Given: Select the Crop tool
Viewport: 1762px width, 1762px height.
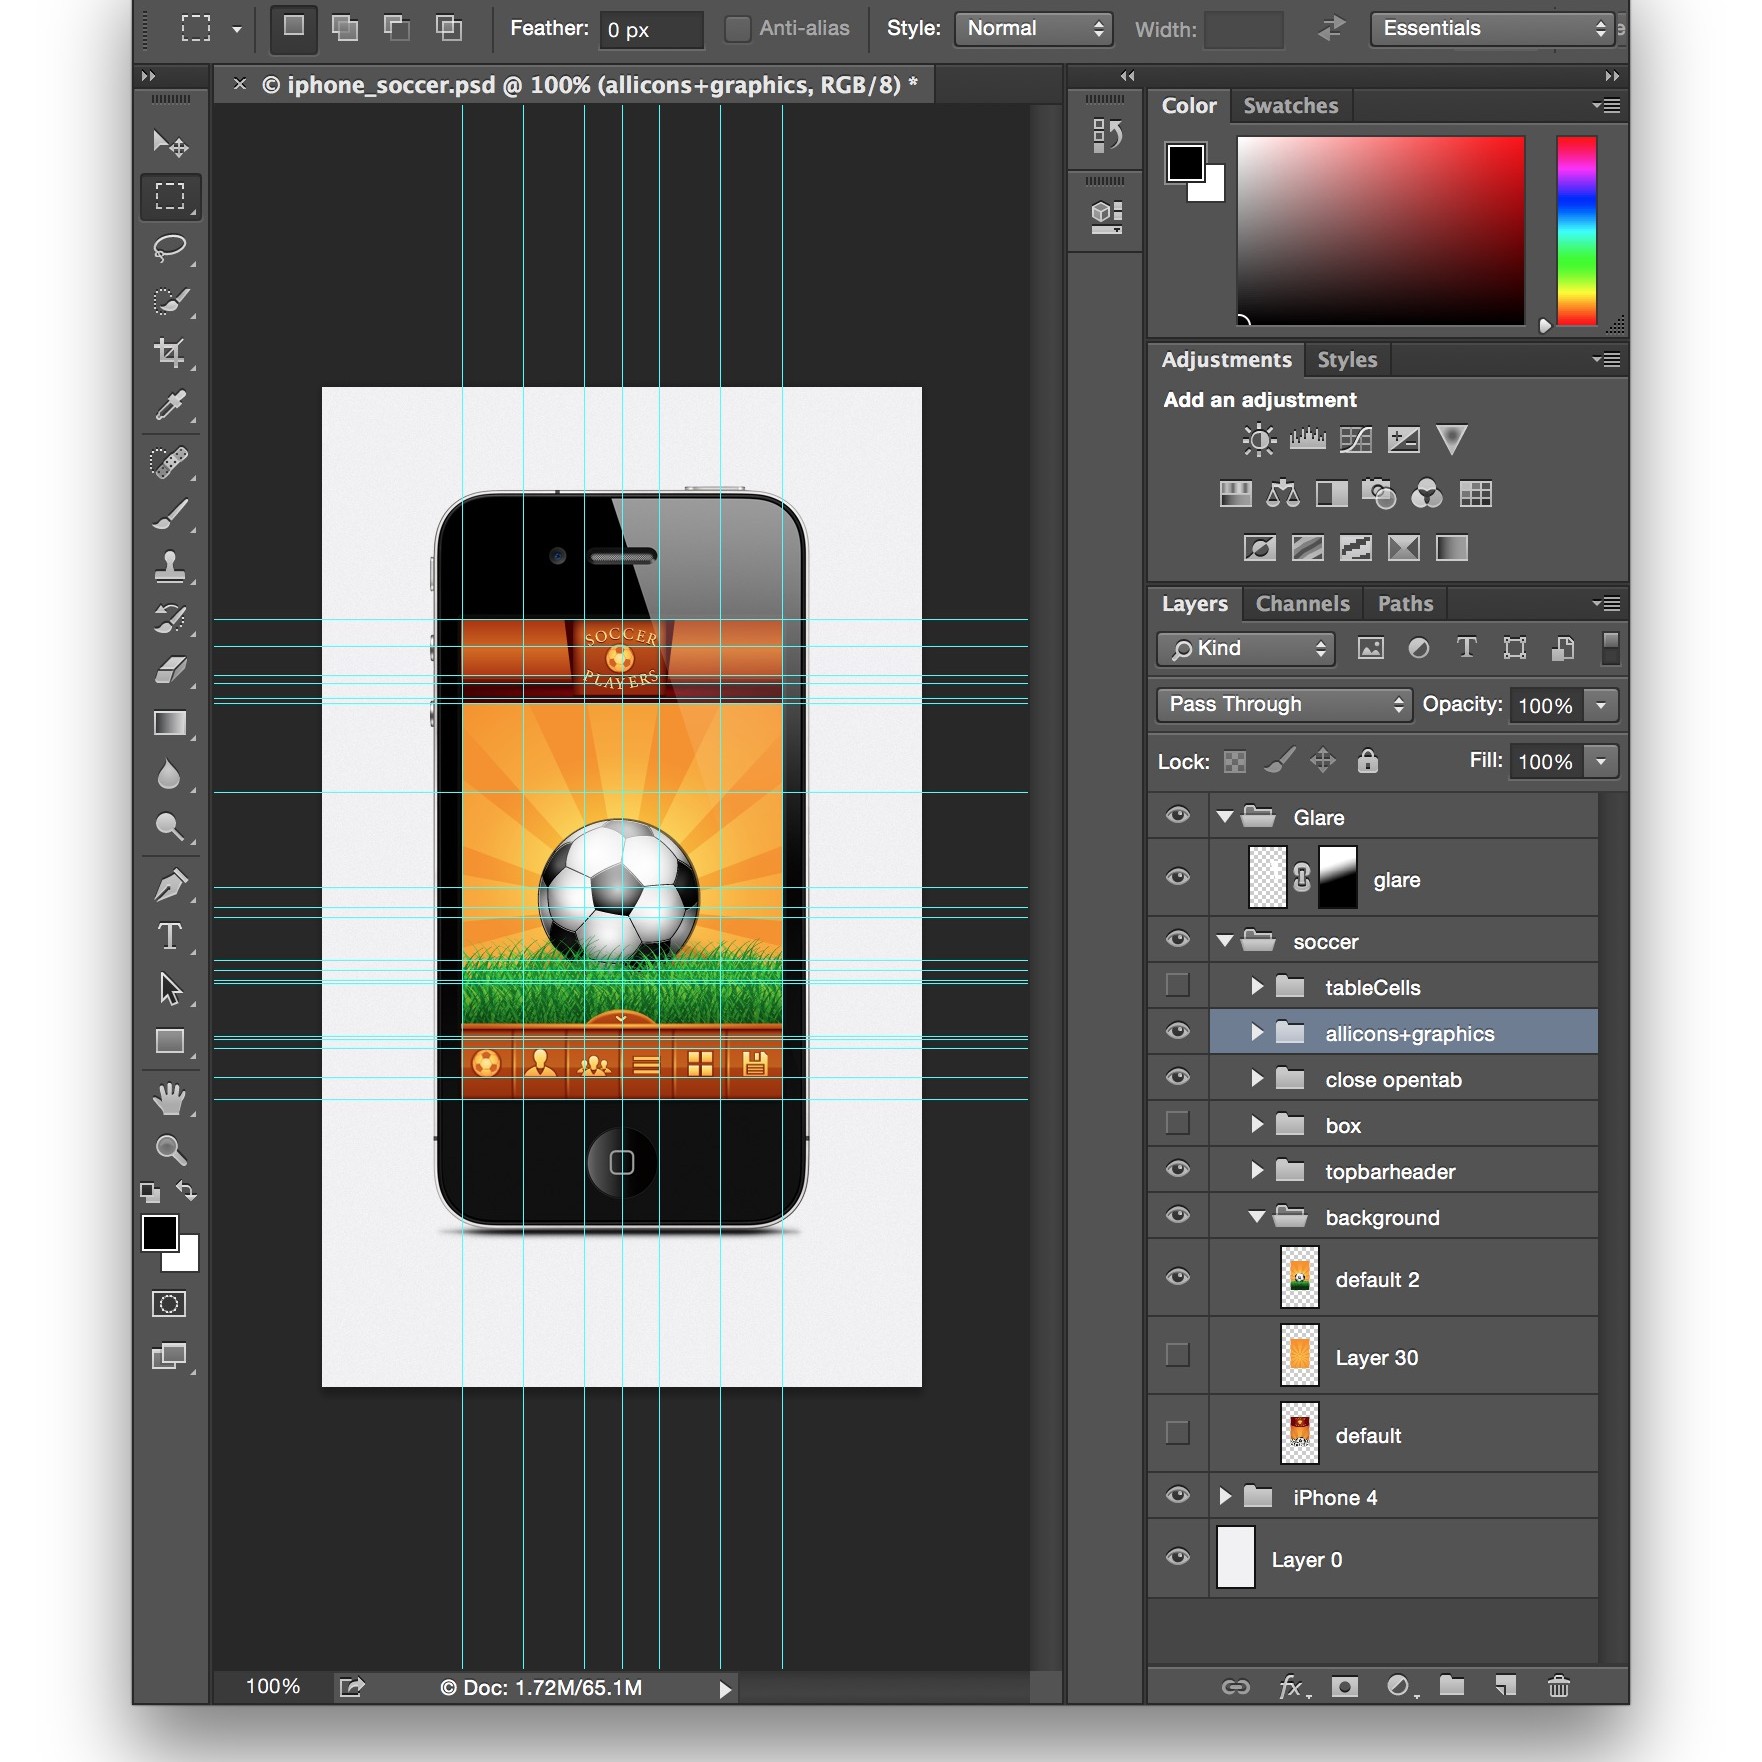Looking at the screenshot, I should (170, 353).
